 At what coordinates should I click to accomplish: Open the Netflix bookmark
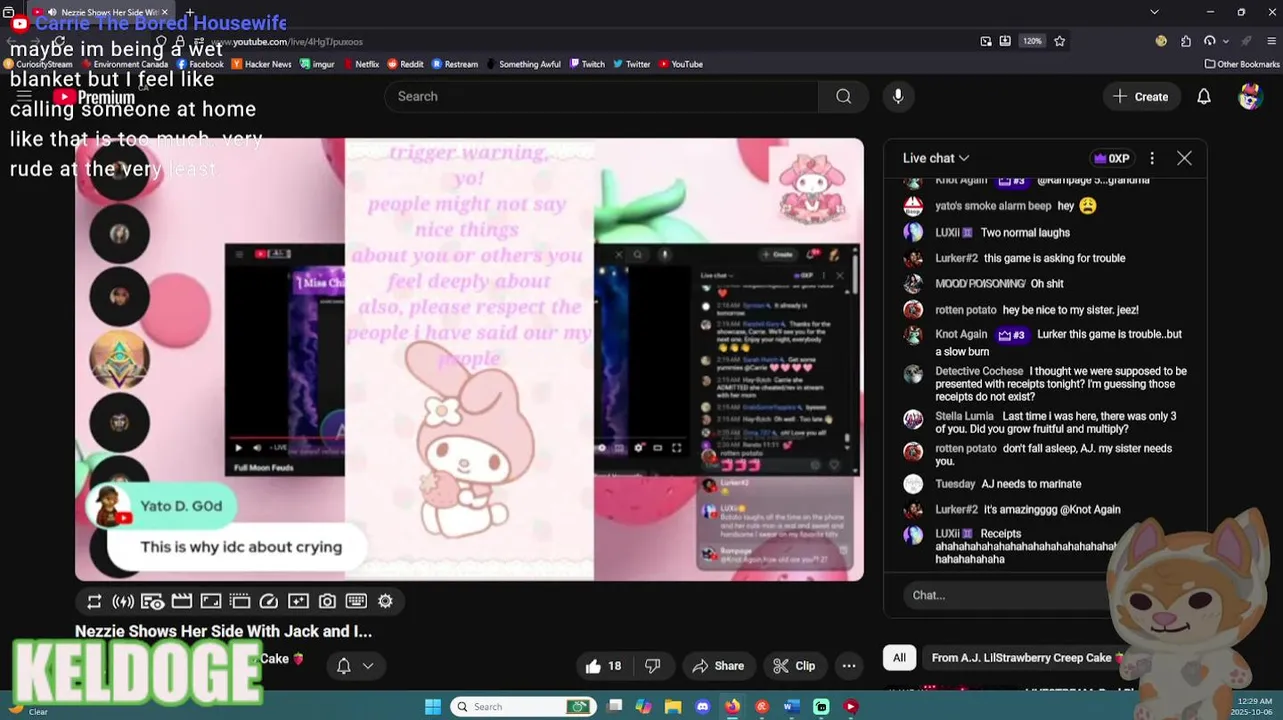(x=360, y=64)
